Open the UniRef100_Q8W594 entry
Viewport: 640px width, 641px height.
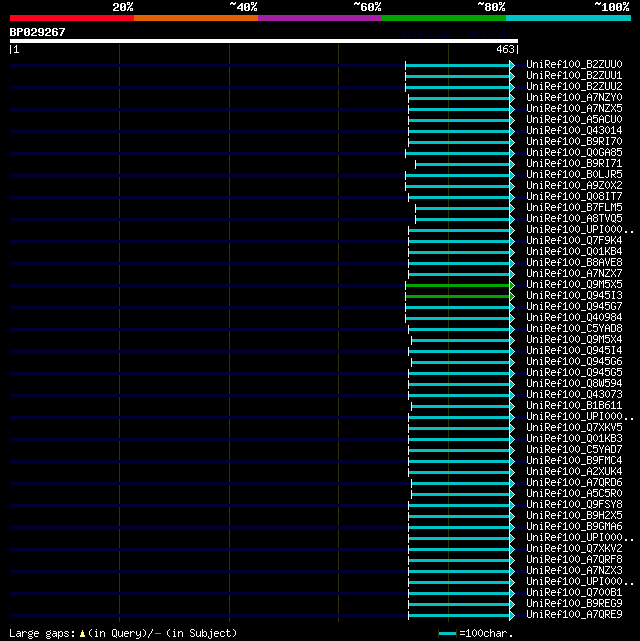[x=574, y=384]
